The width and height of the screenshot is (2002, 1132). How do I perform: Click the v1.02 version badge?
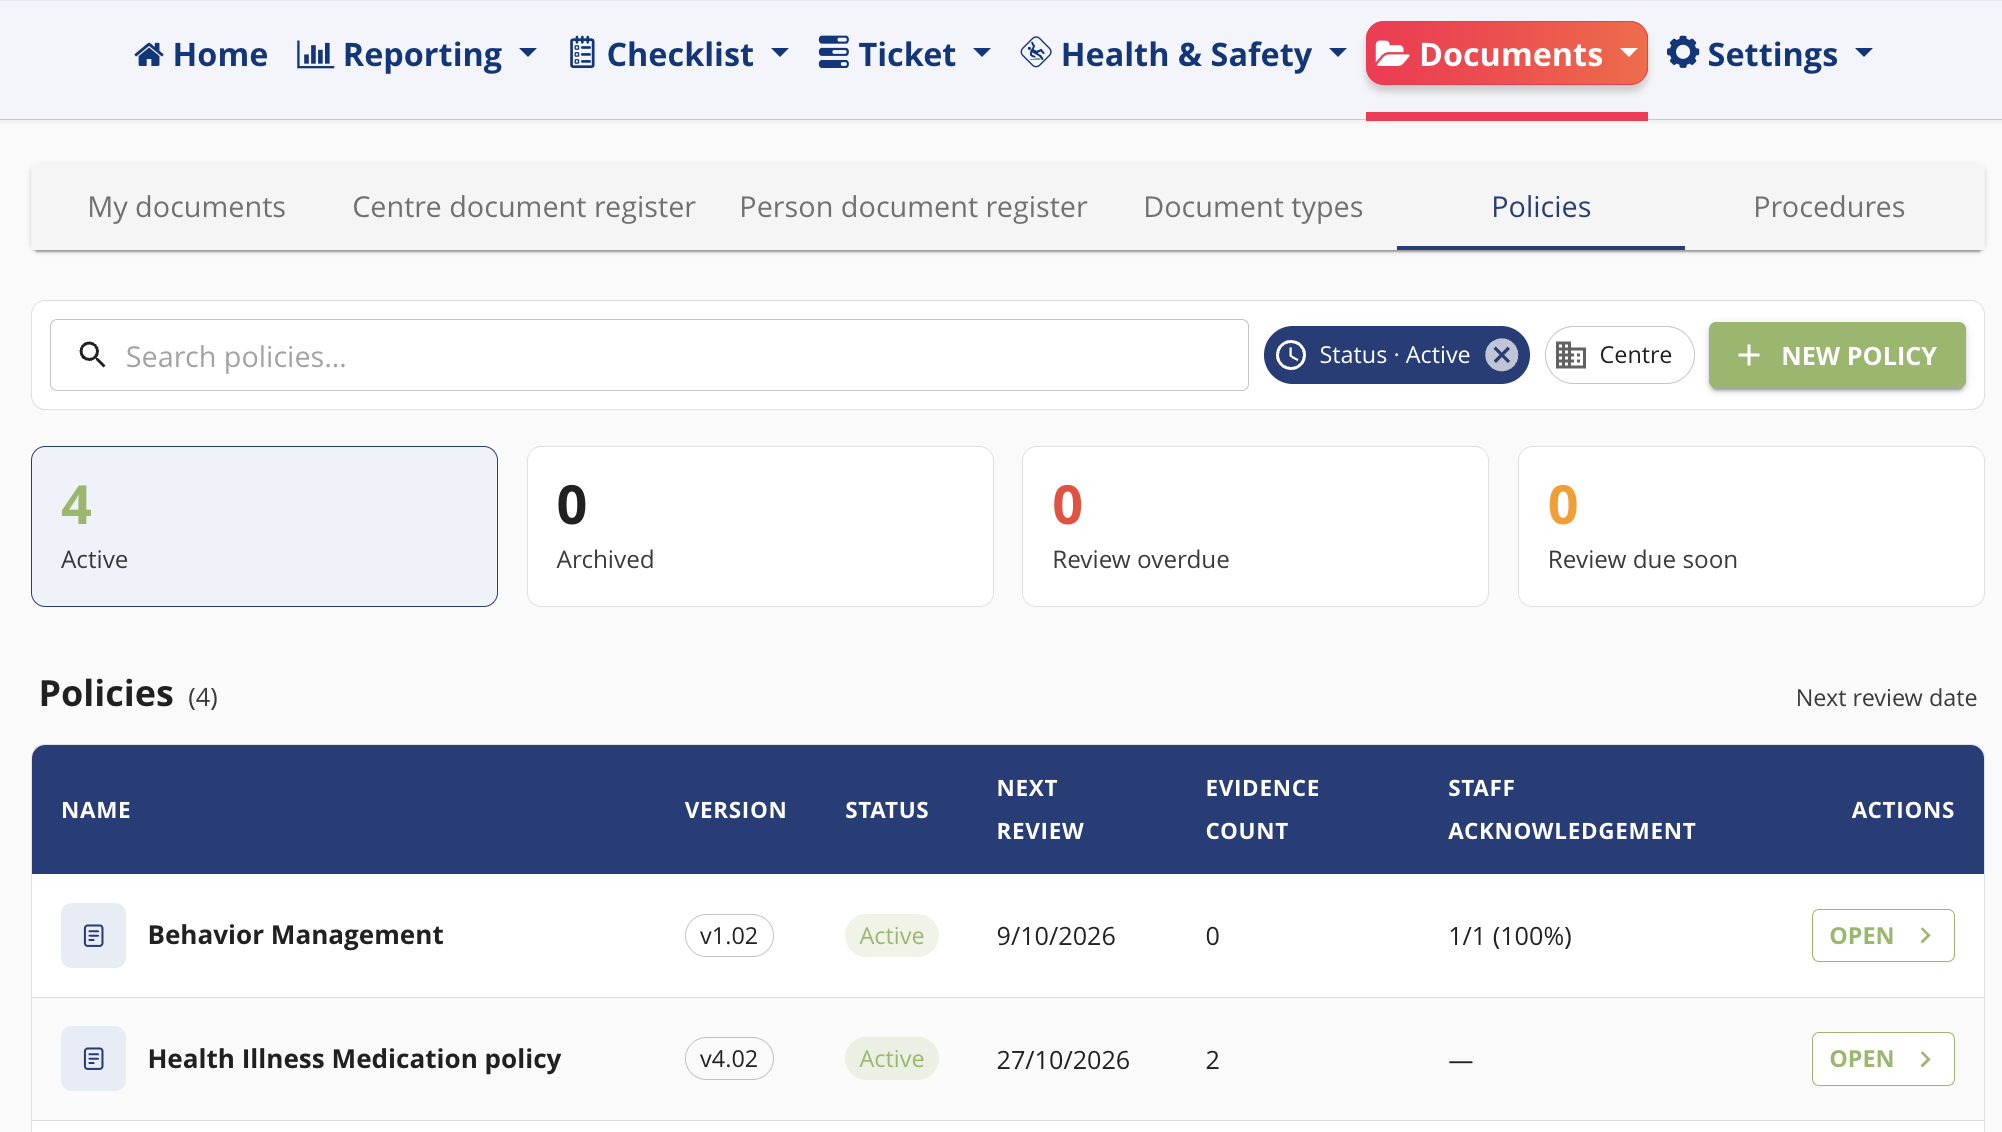pyautogui.click(x=729, y=935)
